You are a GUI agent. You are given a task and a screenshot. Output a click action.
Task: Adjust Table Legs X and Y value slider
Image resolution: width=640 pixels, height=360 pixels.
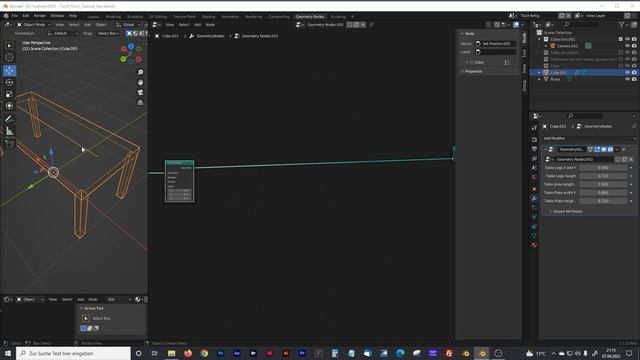pos(603,168)
